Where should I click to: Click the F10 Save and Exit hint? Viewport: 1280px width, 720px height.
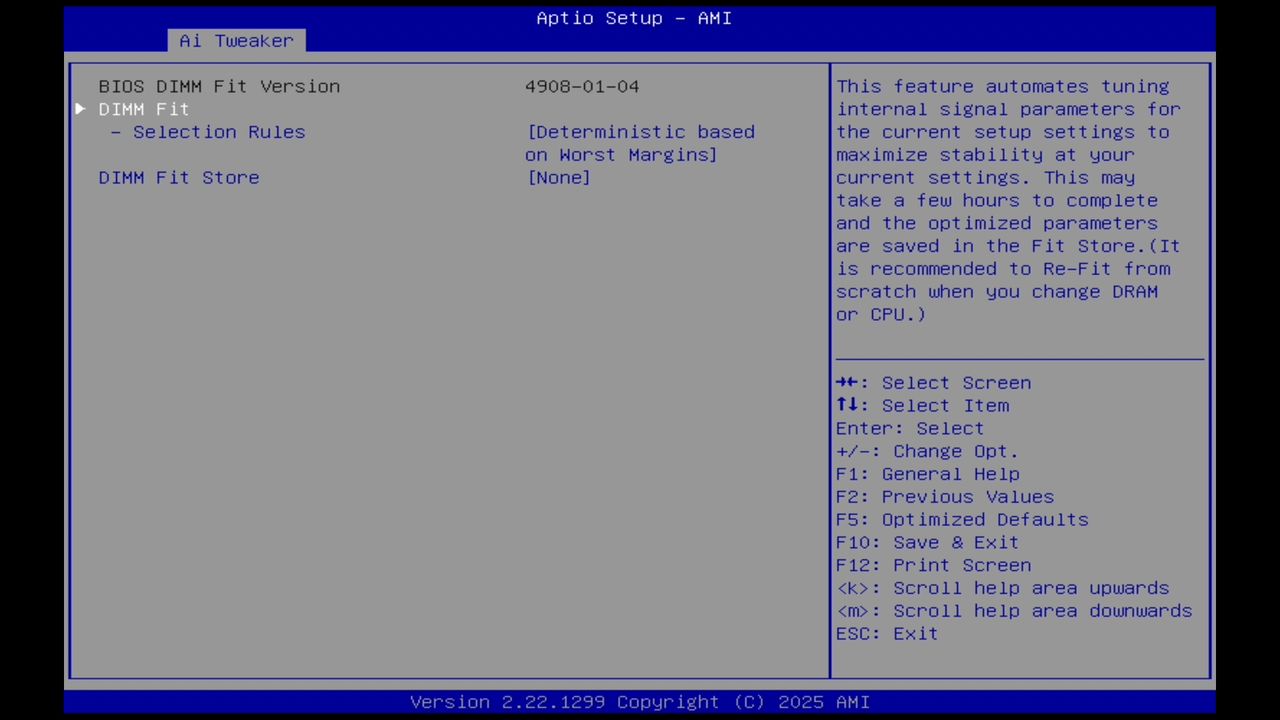click(x=927, y=542)
